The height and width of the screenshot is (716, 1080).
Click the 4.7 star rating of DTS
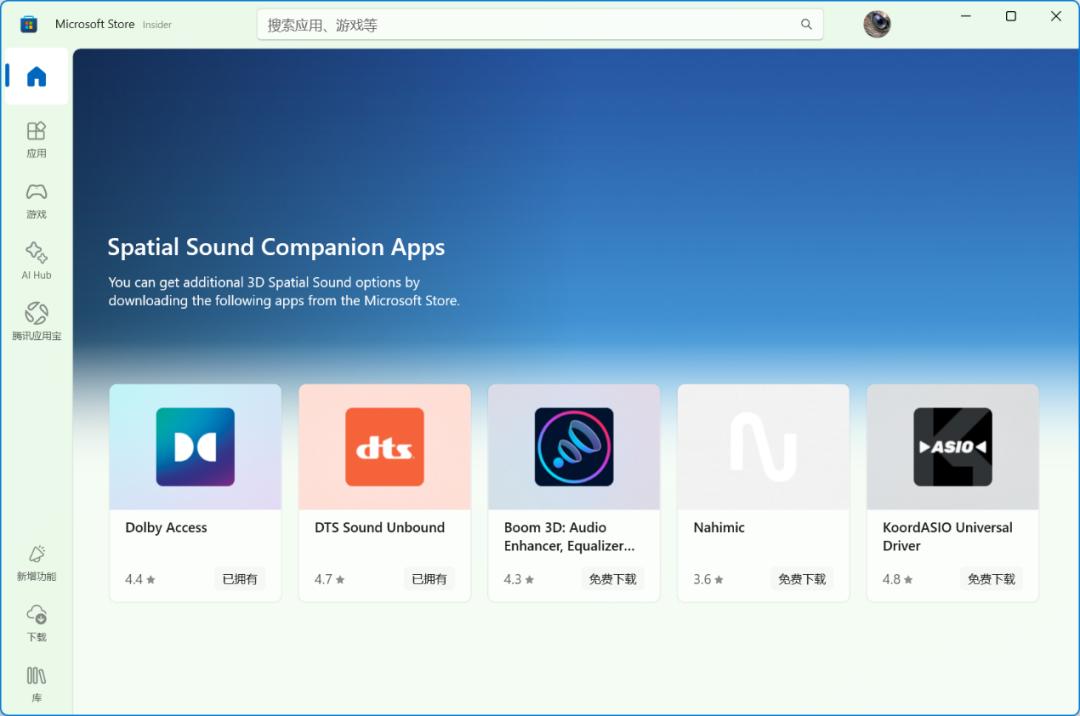click(x=329, y=580)
